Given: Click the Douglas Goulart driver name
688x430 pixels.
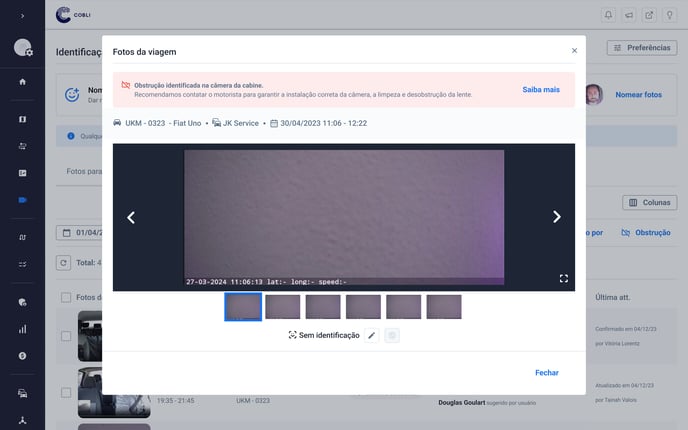Looking at the screenshot, I should (462, 402).
